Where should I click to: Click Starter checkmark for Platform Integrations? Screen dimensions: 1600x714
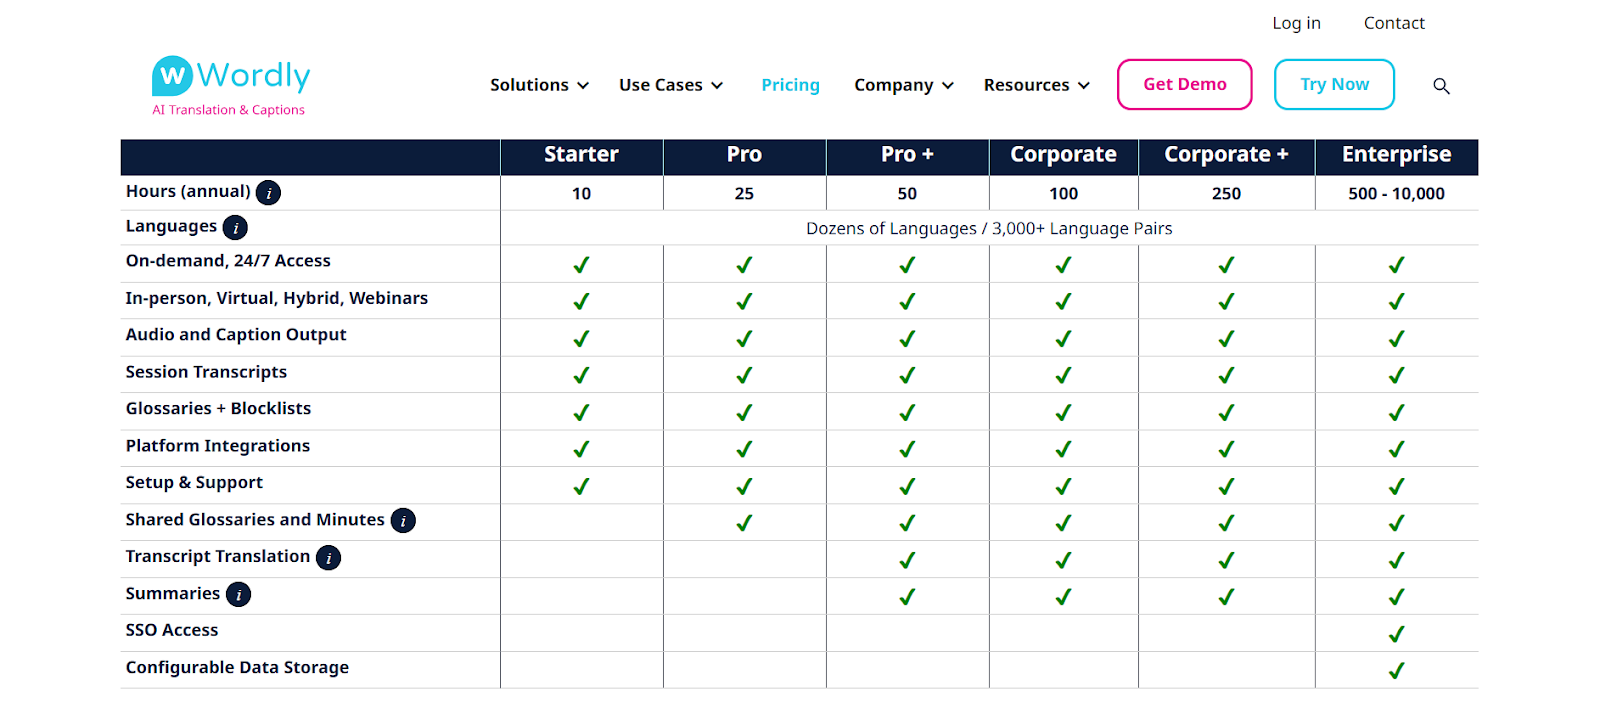coord(581,449)
